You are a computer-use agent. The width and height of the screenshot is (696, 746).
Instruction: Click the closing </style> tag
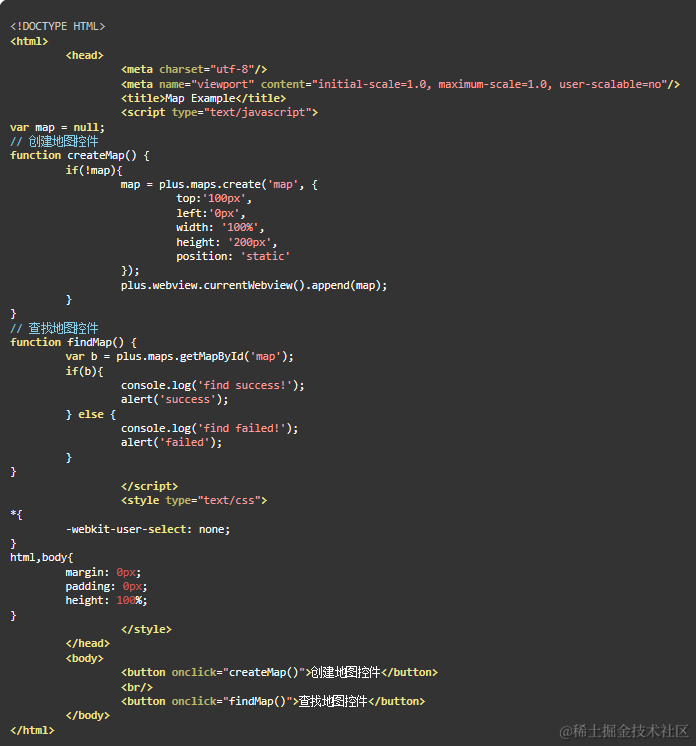(x=147, y=629)
